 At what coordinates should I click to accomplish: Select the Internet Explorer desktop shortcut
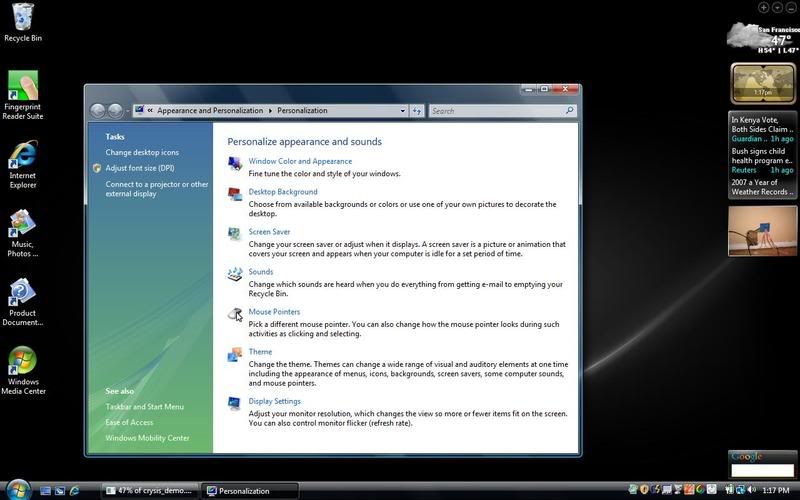click(x=22, y=164)
